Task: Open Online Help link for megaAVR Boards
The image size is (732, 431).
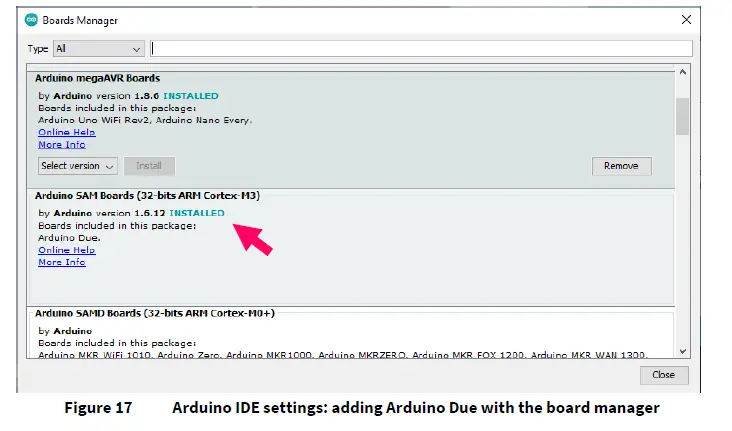Action: [x=67, y=132]
